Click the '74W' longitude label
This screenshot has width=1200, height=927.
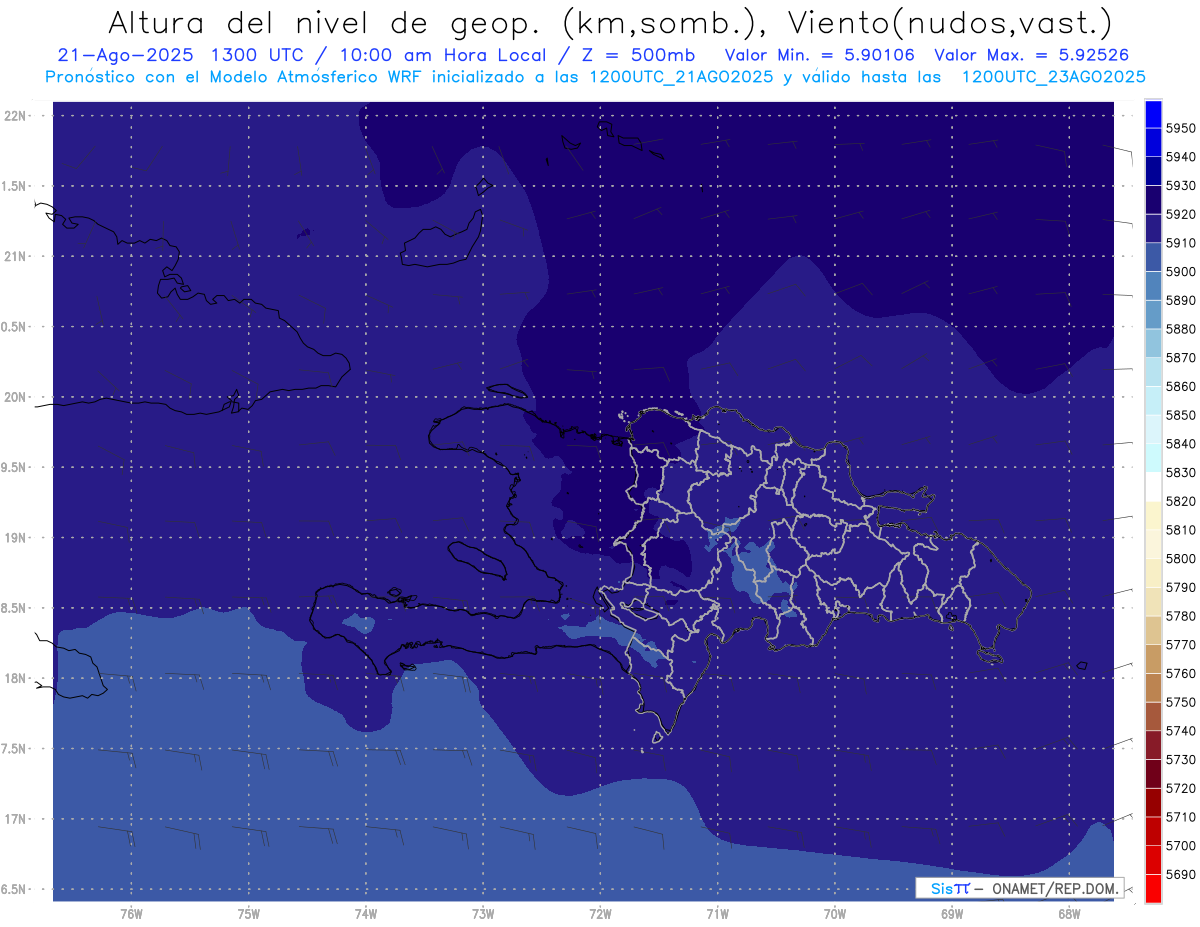pyautogui.click(x=365, y=914)
